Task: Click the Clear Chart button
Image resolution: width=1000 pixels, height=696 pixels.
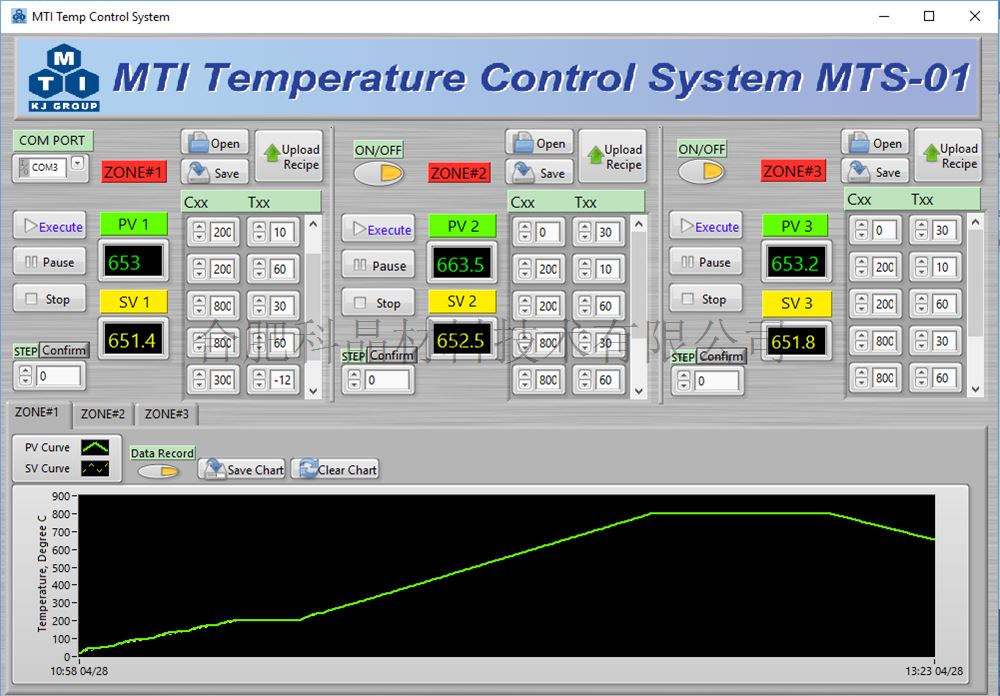Action: coord(335,469)
